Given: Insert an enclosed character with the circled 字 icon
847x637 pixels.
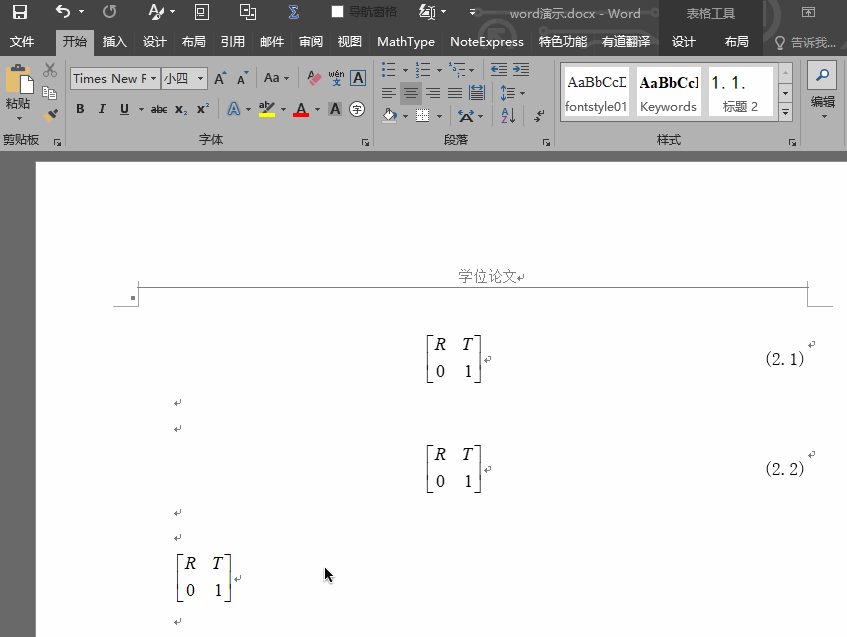Looking at the screenshot, I should (357, 109).
